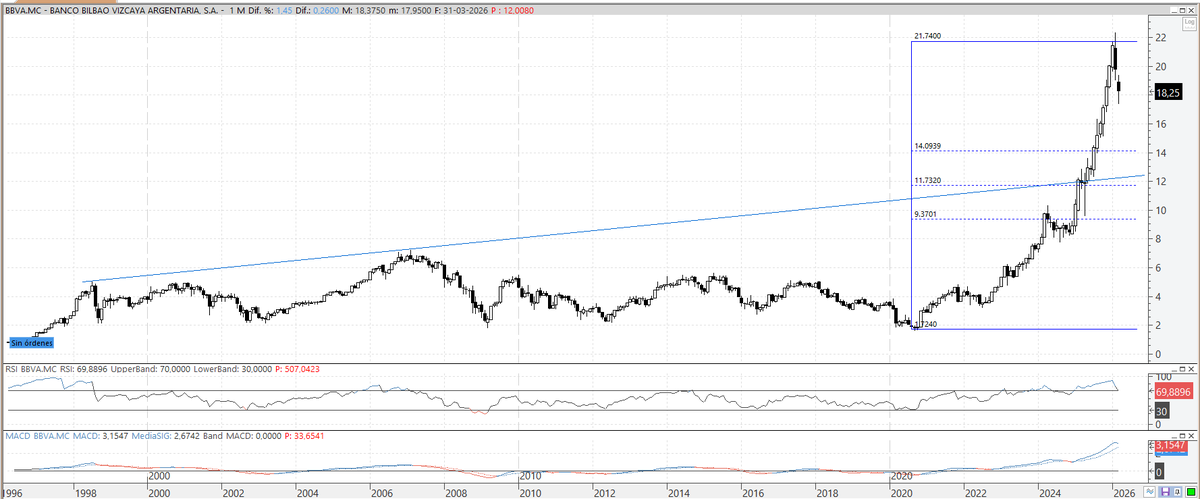Minimize the main price chart panel
This screenshot has width=1200, height=499.
[x=1174, y=10]
